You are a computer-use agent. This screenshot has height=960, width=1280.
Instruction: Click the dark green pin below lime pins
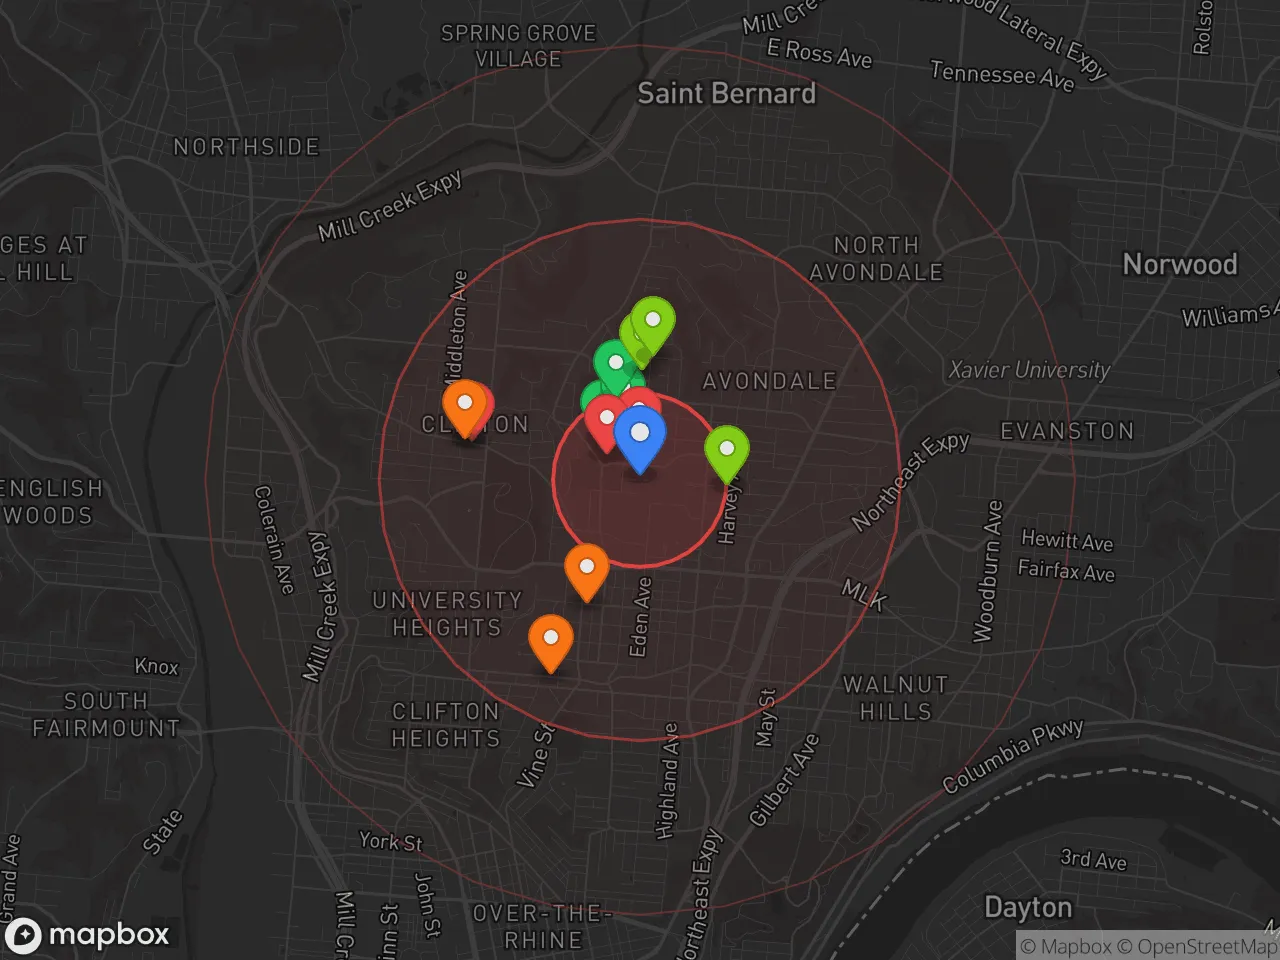(x=614, y=364)
